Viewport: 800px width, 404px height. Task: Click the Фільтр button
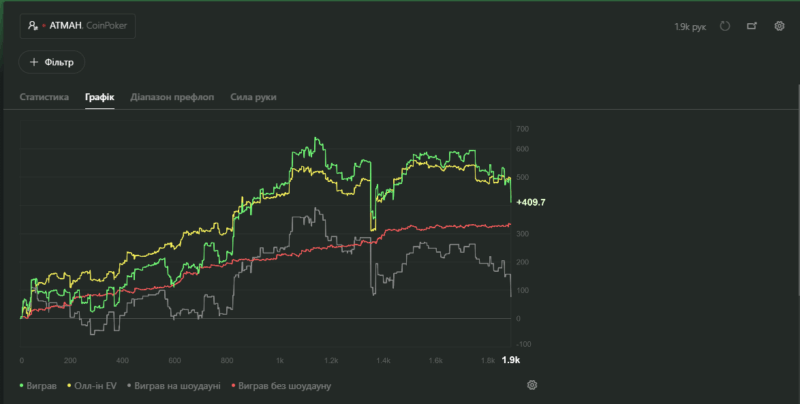pos(53,62)
